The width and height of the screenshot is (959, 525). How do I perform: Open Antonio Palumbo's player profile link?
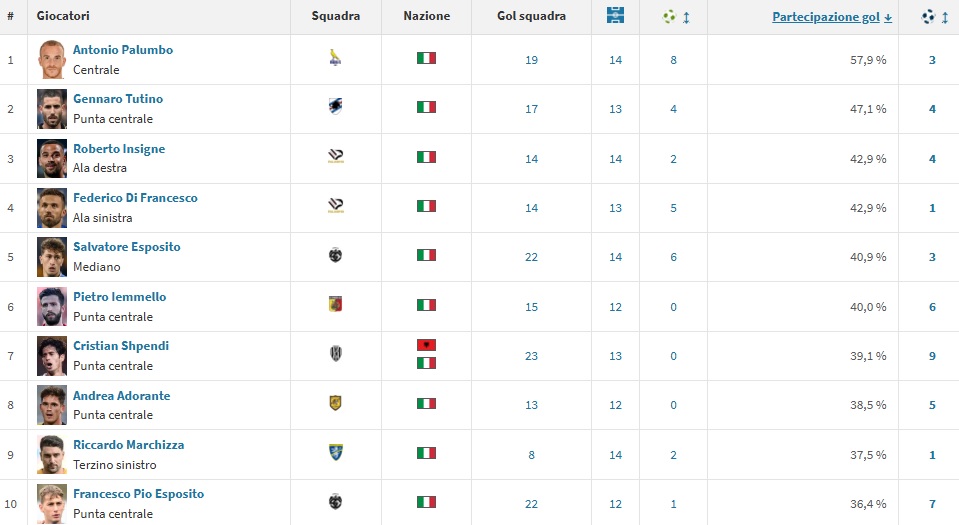pyautogui.click(x=123, y=50)
